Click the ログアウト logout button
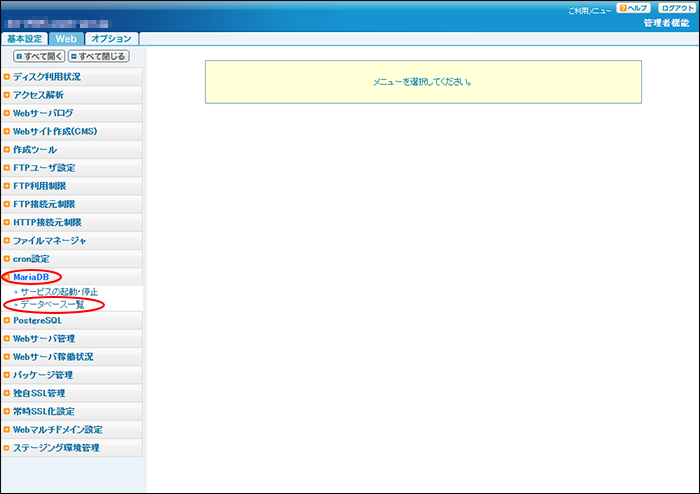This screenshot has width=700, height=494. coord(676,8)
